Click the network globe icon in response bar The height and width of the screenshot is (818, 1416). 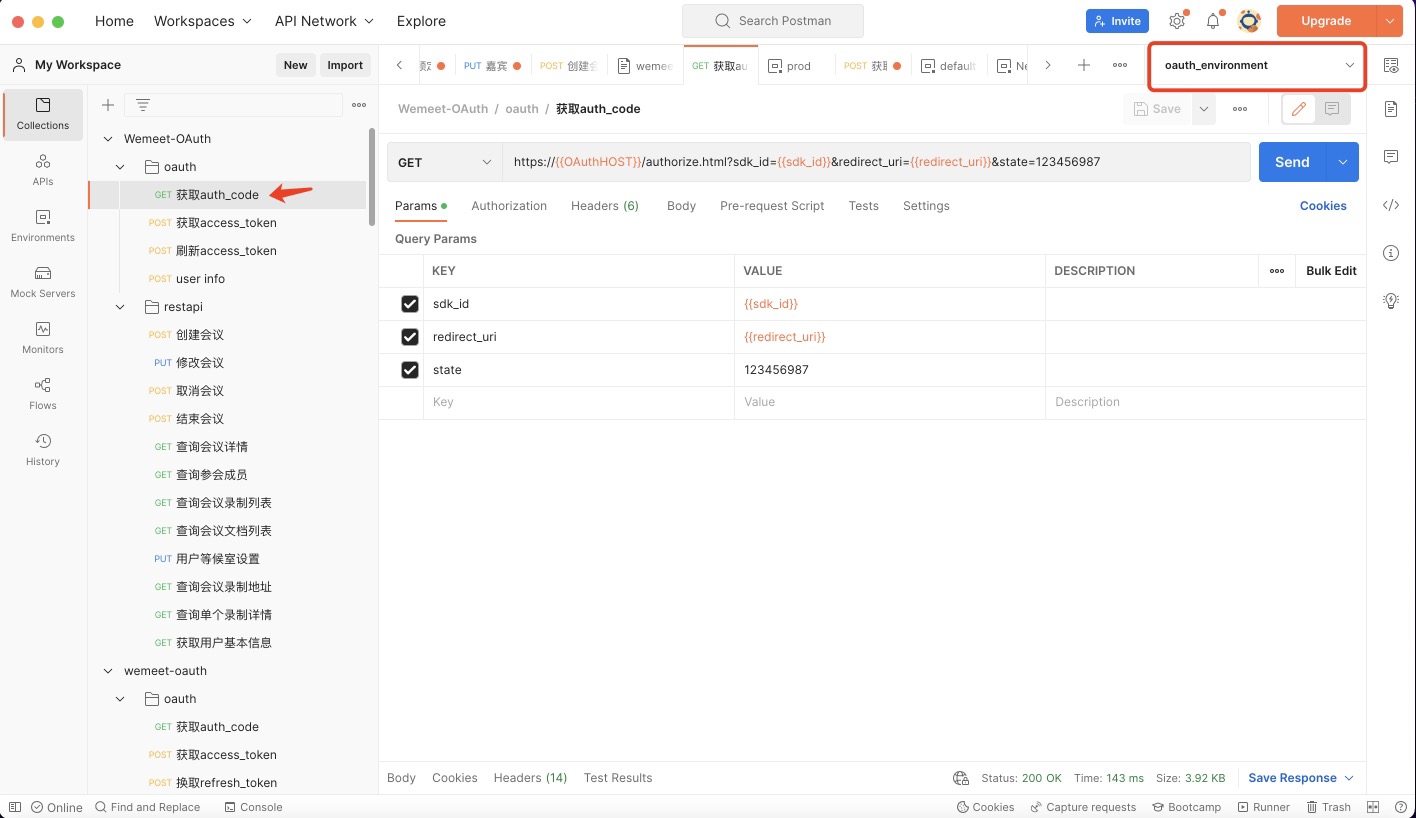[961, 778]
